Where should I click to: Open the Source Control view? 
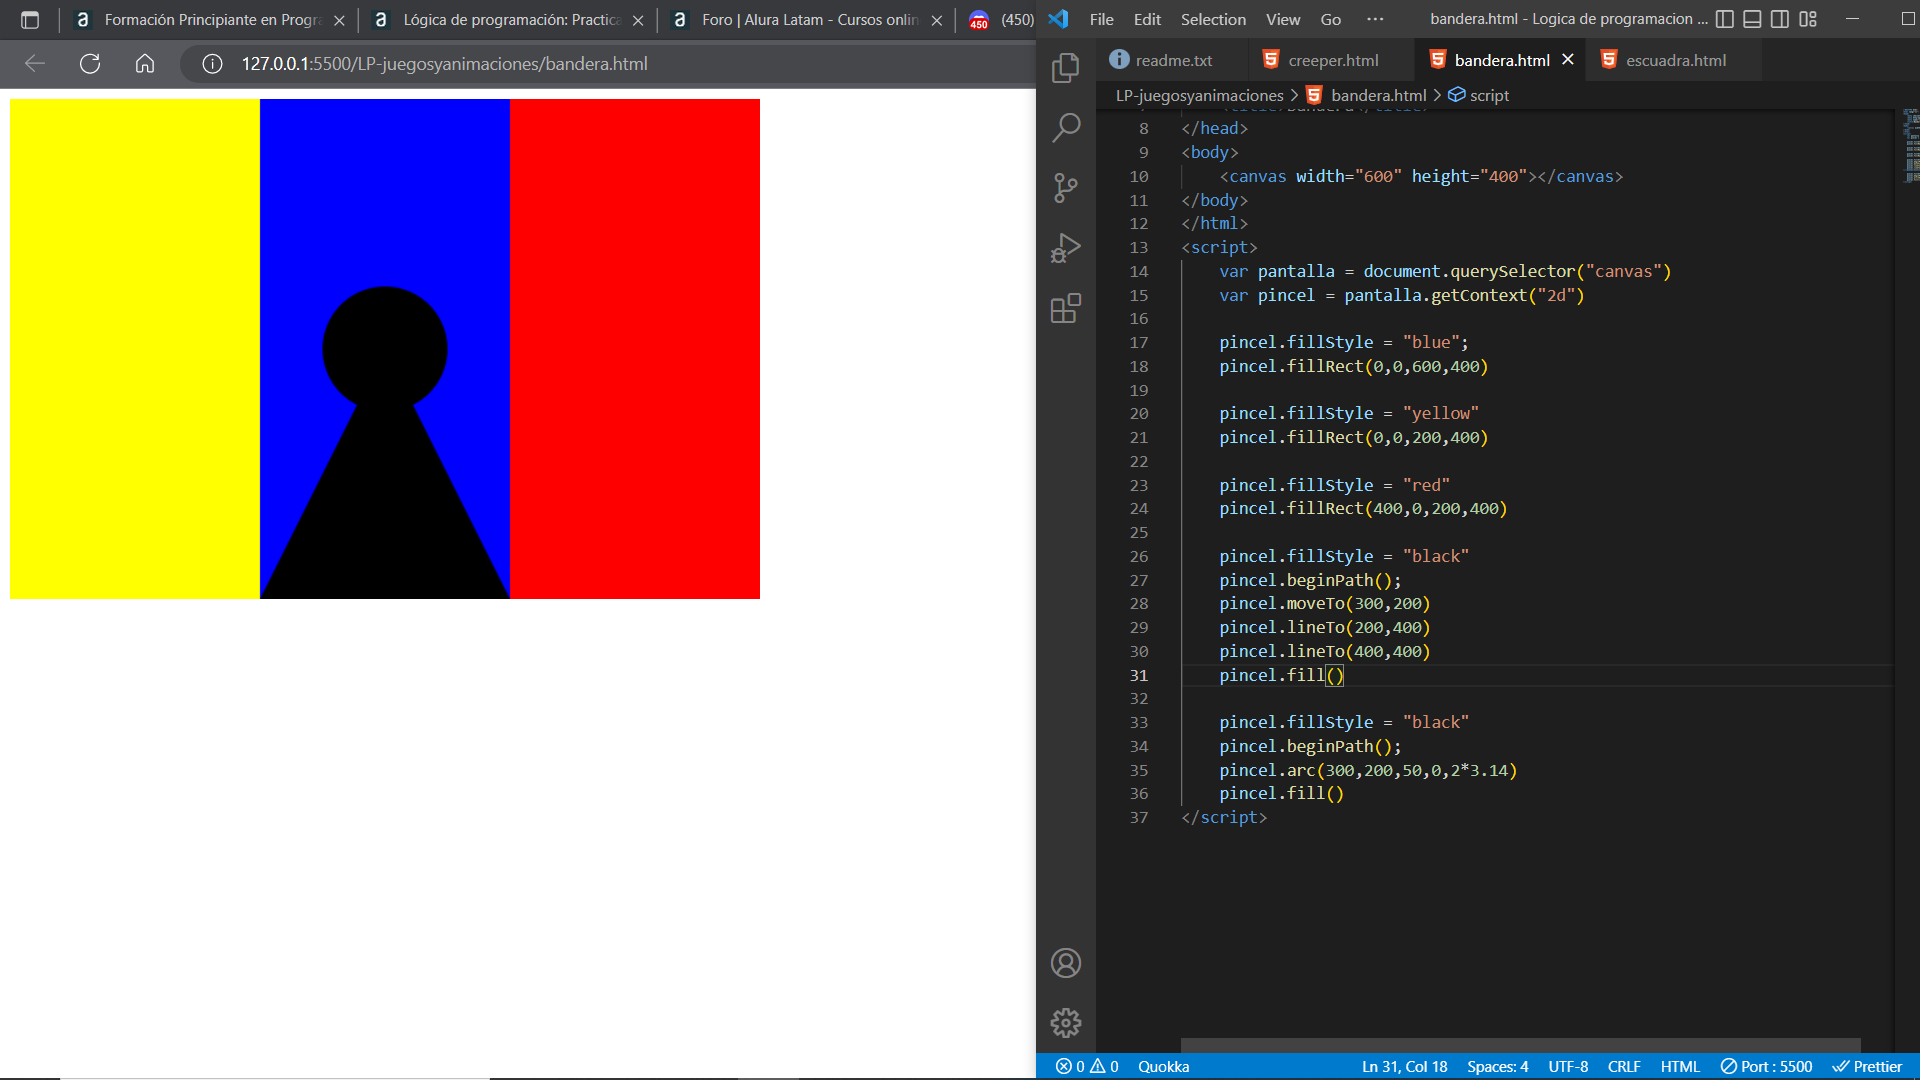coord(1066,187)
